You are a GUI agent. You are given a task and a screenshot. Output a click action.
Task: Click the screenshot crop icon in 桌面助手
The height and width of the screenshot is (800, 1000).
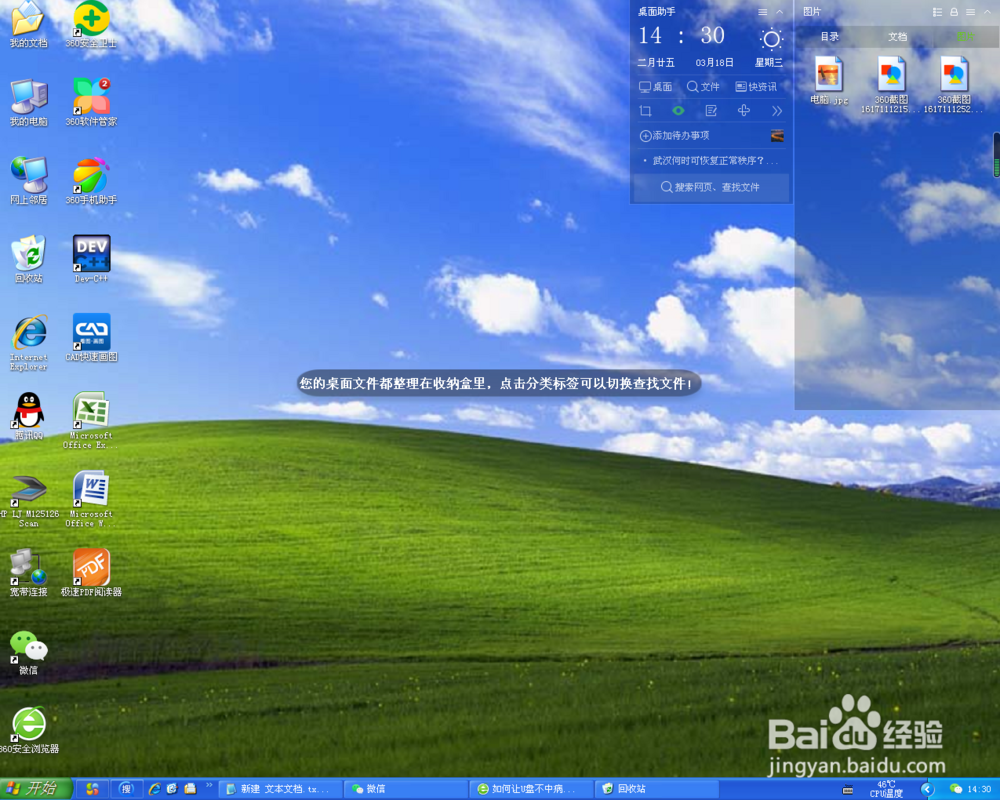(x=645, y=111)
